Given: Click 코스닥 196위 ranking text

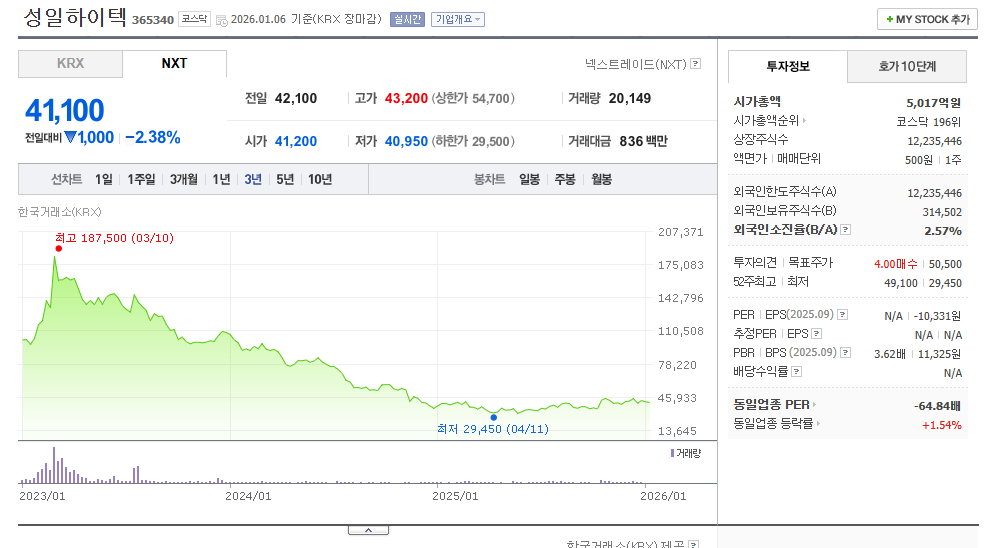Looking at the screenshot, I should pos(929,122).
